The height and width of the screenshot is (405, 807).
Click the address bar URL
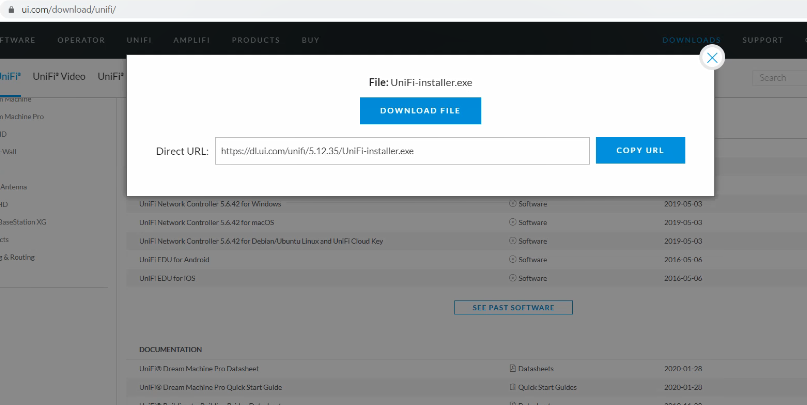68,9
